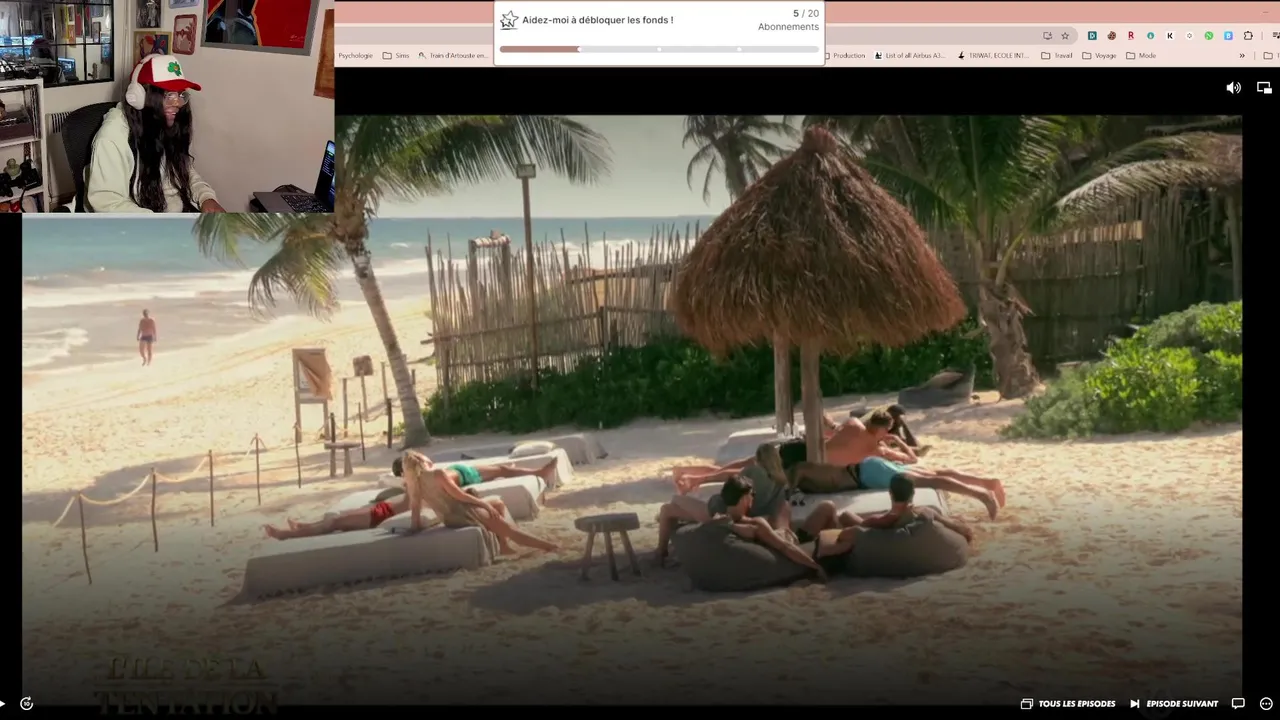Screen dimensions: 1280x720
Task: Open the teal D browser extension
Action: [1092, 35]
